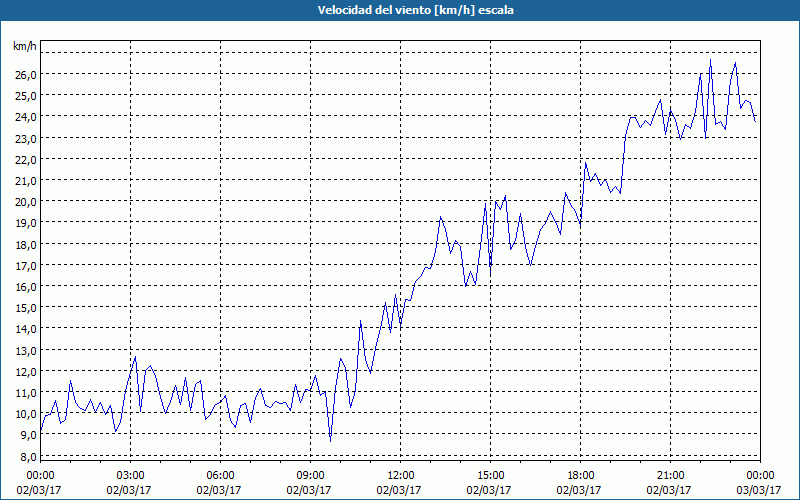800x500 pixels.
Task: Select the "26,0" y-axis value
Action: (26, 74)
